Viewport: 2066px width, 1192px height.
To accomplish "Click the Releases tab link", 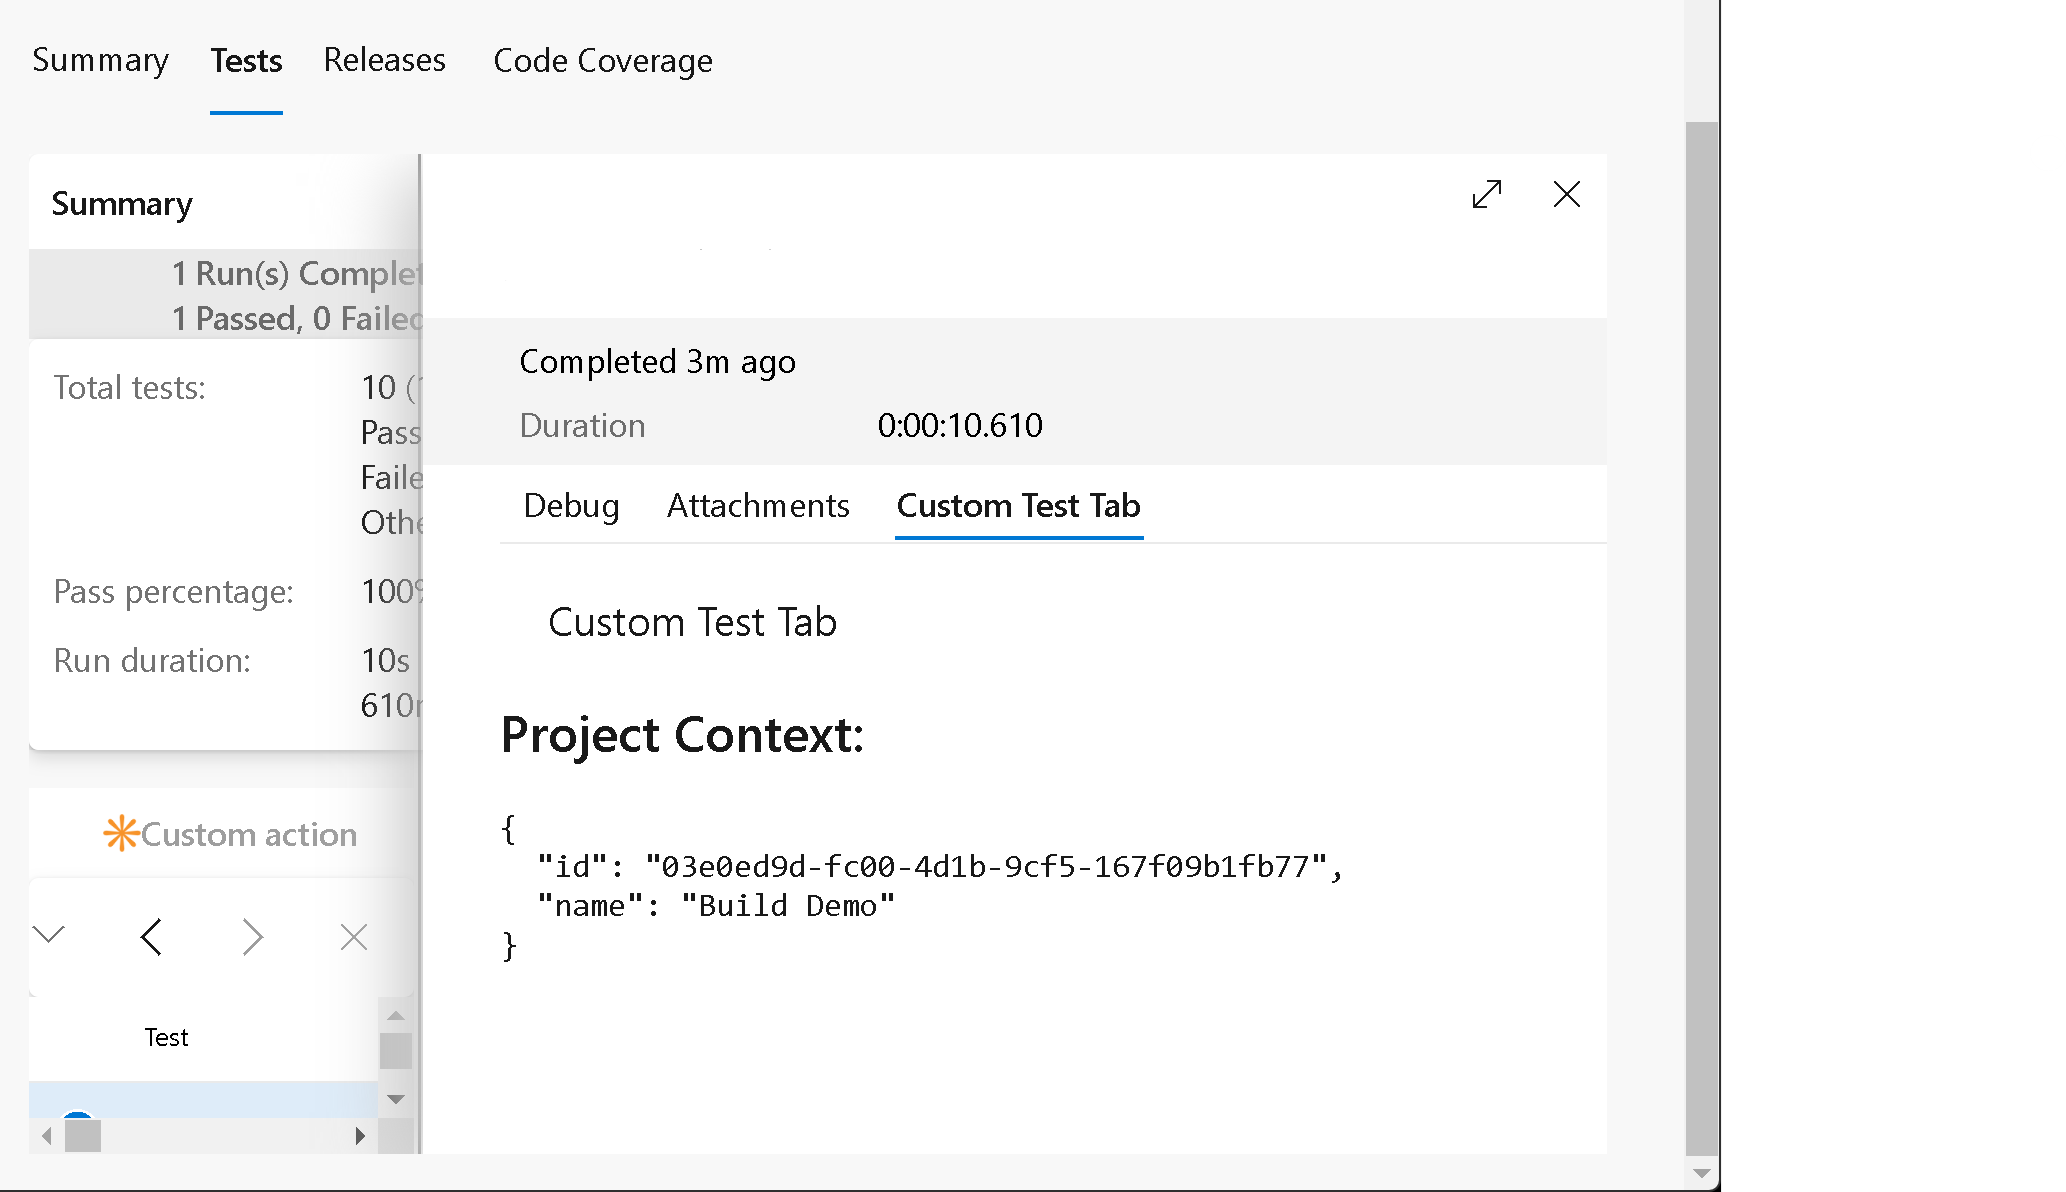I will point(383,61).
